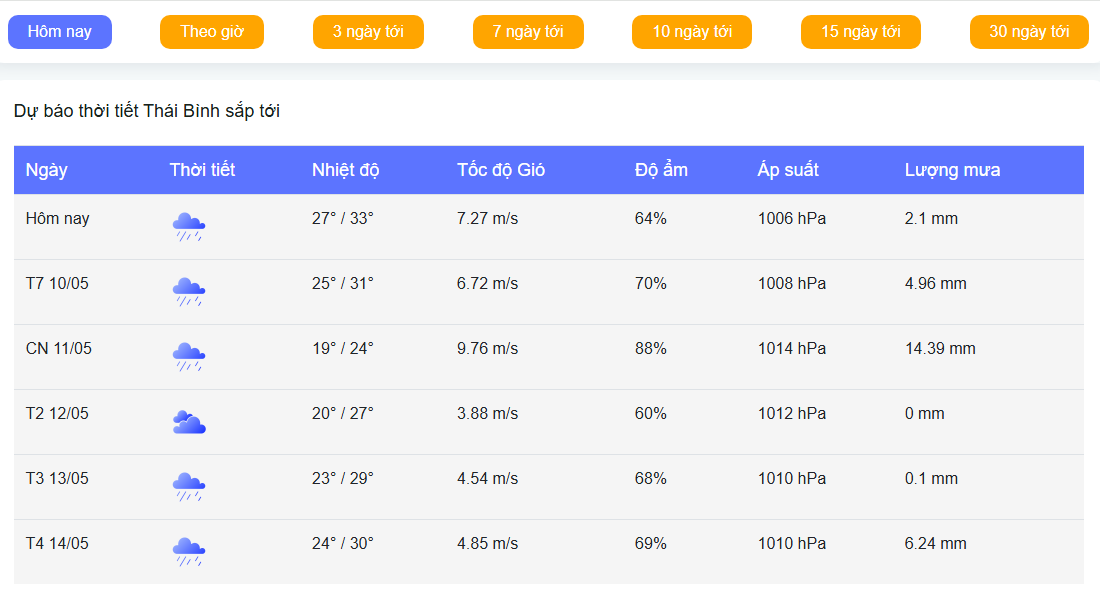The height and width of the screenshot is (603, 1100).
Task: Click the rain icon for CN 11/05
Action: (188, 357)
